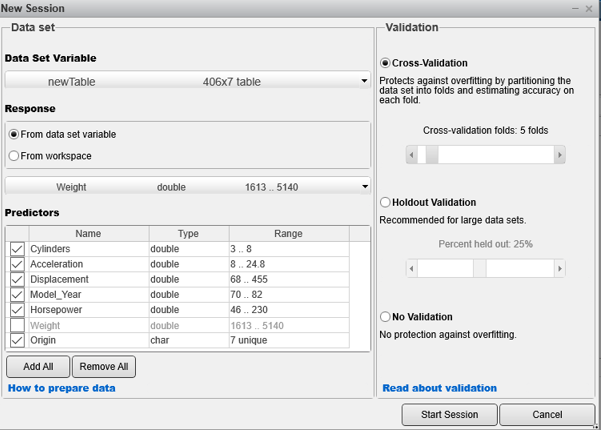The width and height of the screenshot is (602, 430).
Task: Uncheck the Horsepower predictor checkbox
Action: [17, 310]
